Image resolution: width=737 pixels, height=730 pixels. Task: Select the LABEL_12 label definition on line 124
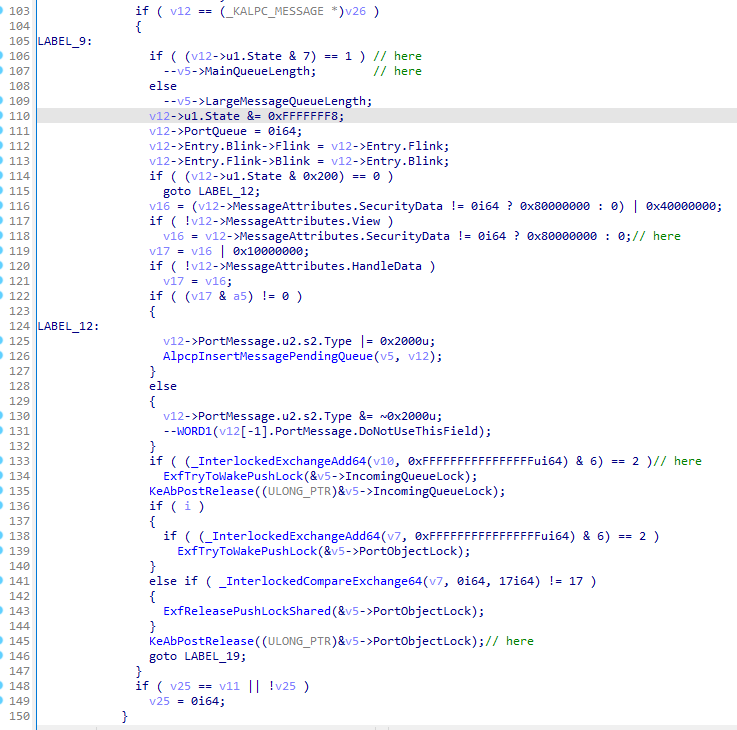coord(65,326)
